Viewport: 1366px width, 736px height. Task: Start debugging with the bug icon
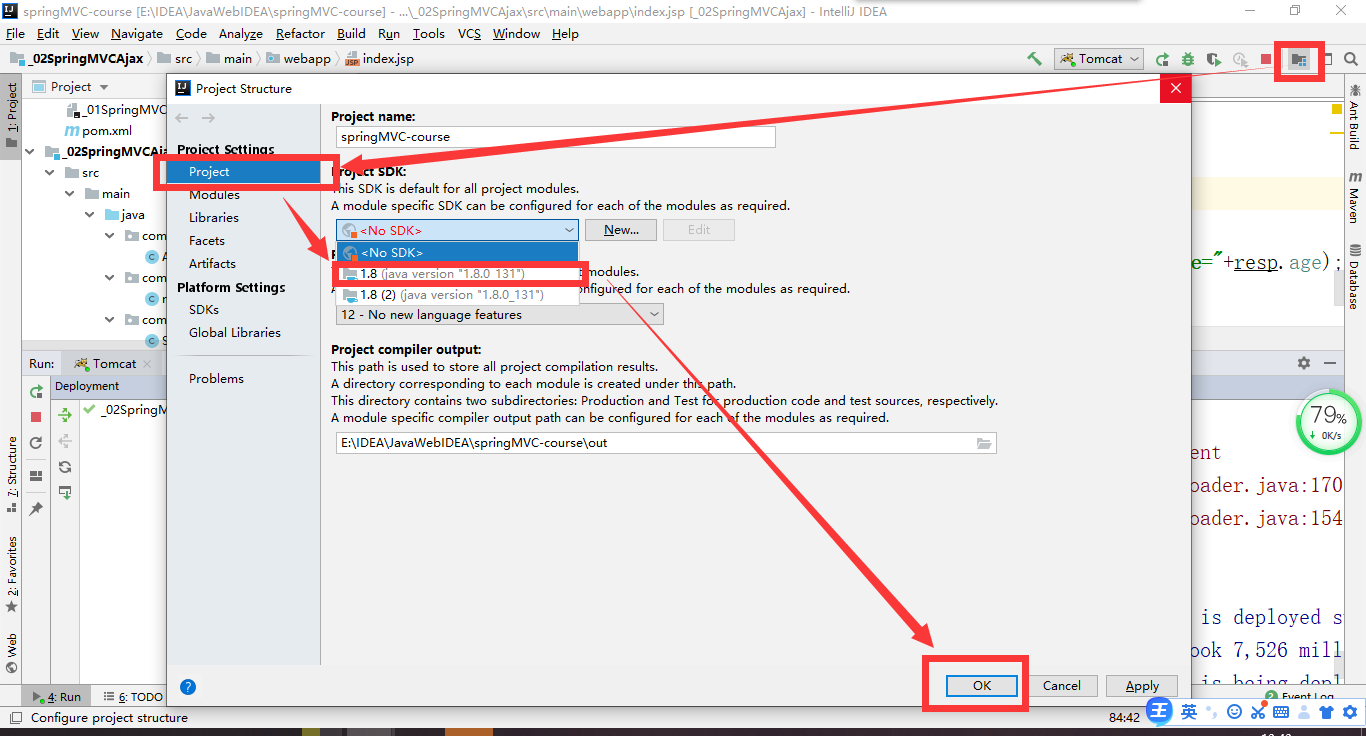1187,59
